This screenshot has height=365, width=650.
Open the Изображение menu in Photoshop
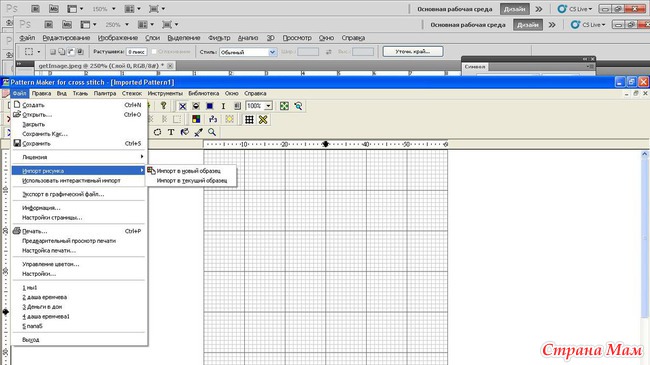click(118, 38)
